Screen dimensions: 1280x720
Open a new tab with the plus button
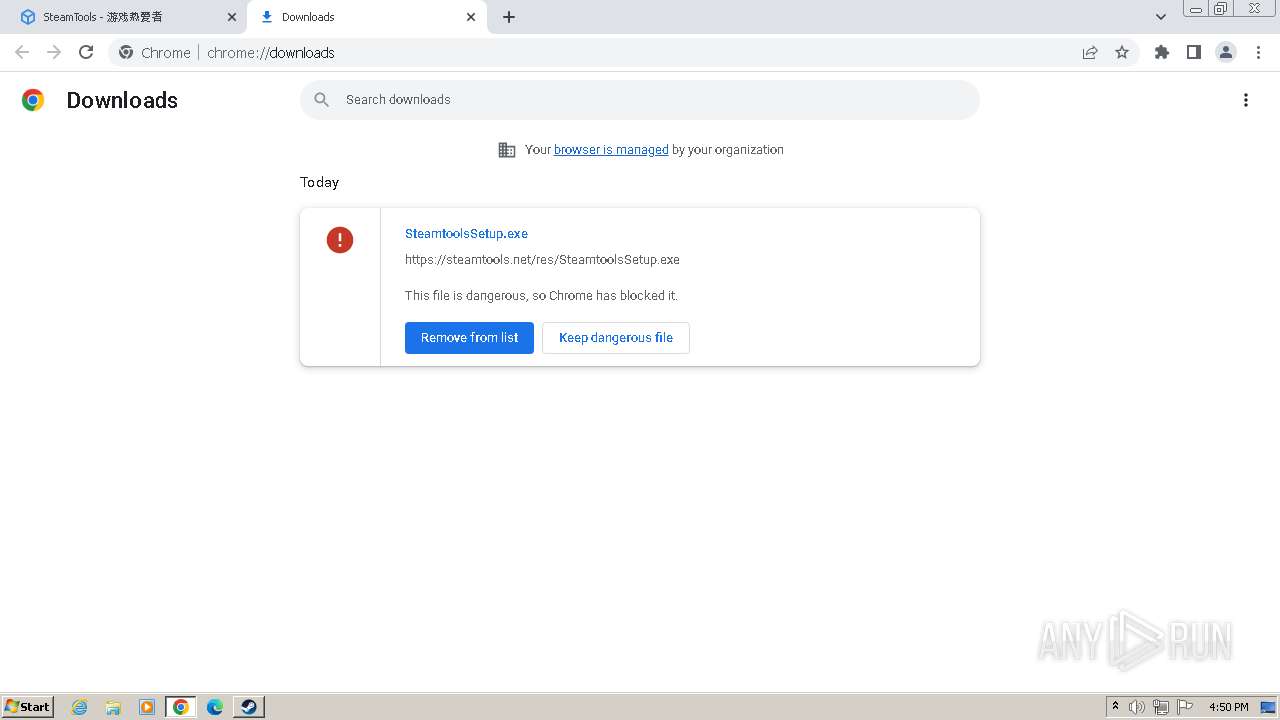[x=509, y=17]
